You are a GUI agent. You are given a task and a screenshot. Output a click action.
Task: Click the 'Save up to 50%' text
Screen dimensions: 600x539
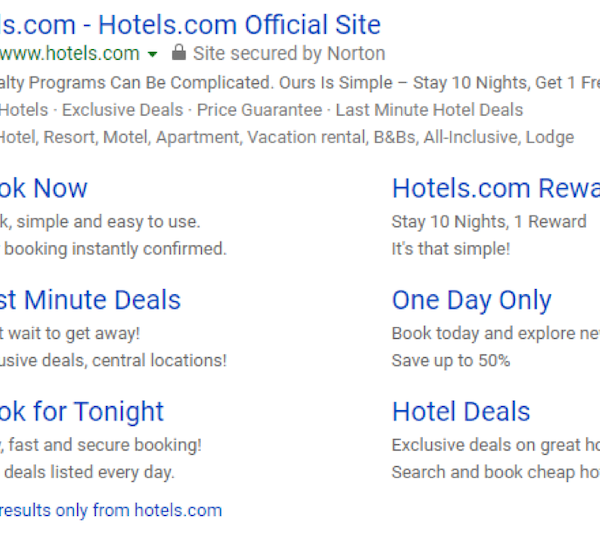click(451, 360)
